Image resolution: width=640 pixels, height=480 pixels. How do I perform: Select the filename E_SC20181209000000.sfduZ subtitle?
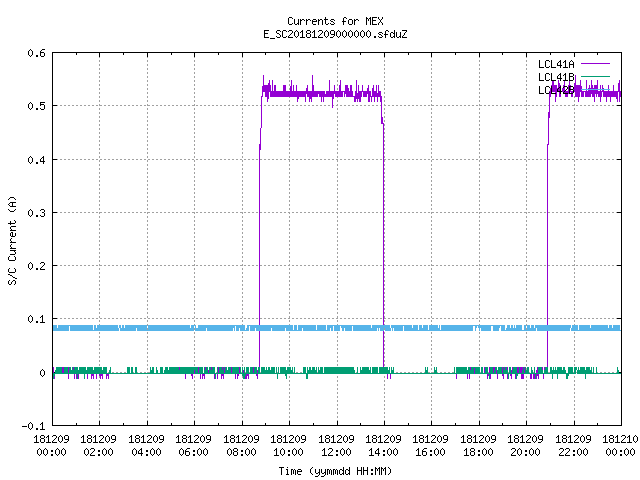[335, 34]
